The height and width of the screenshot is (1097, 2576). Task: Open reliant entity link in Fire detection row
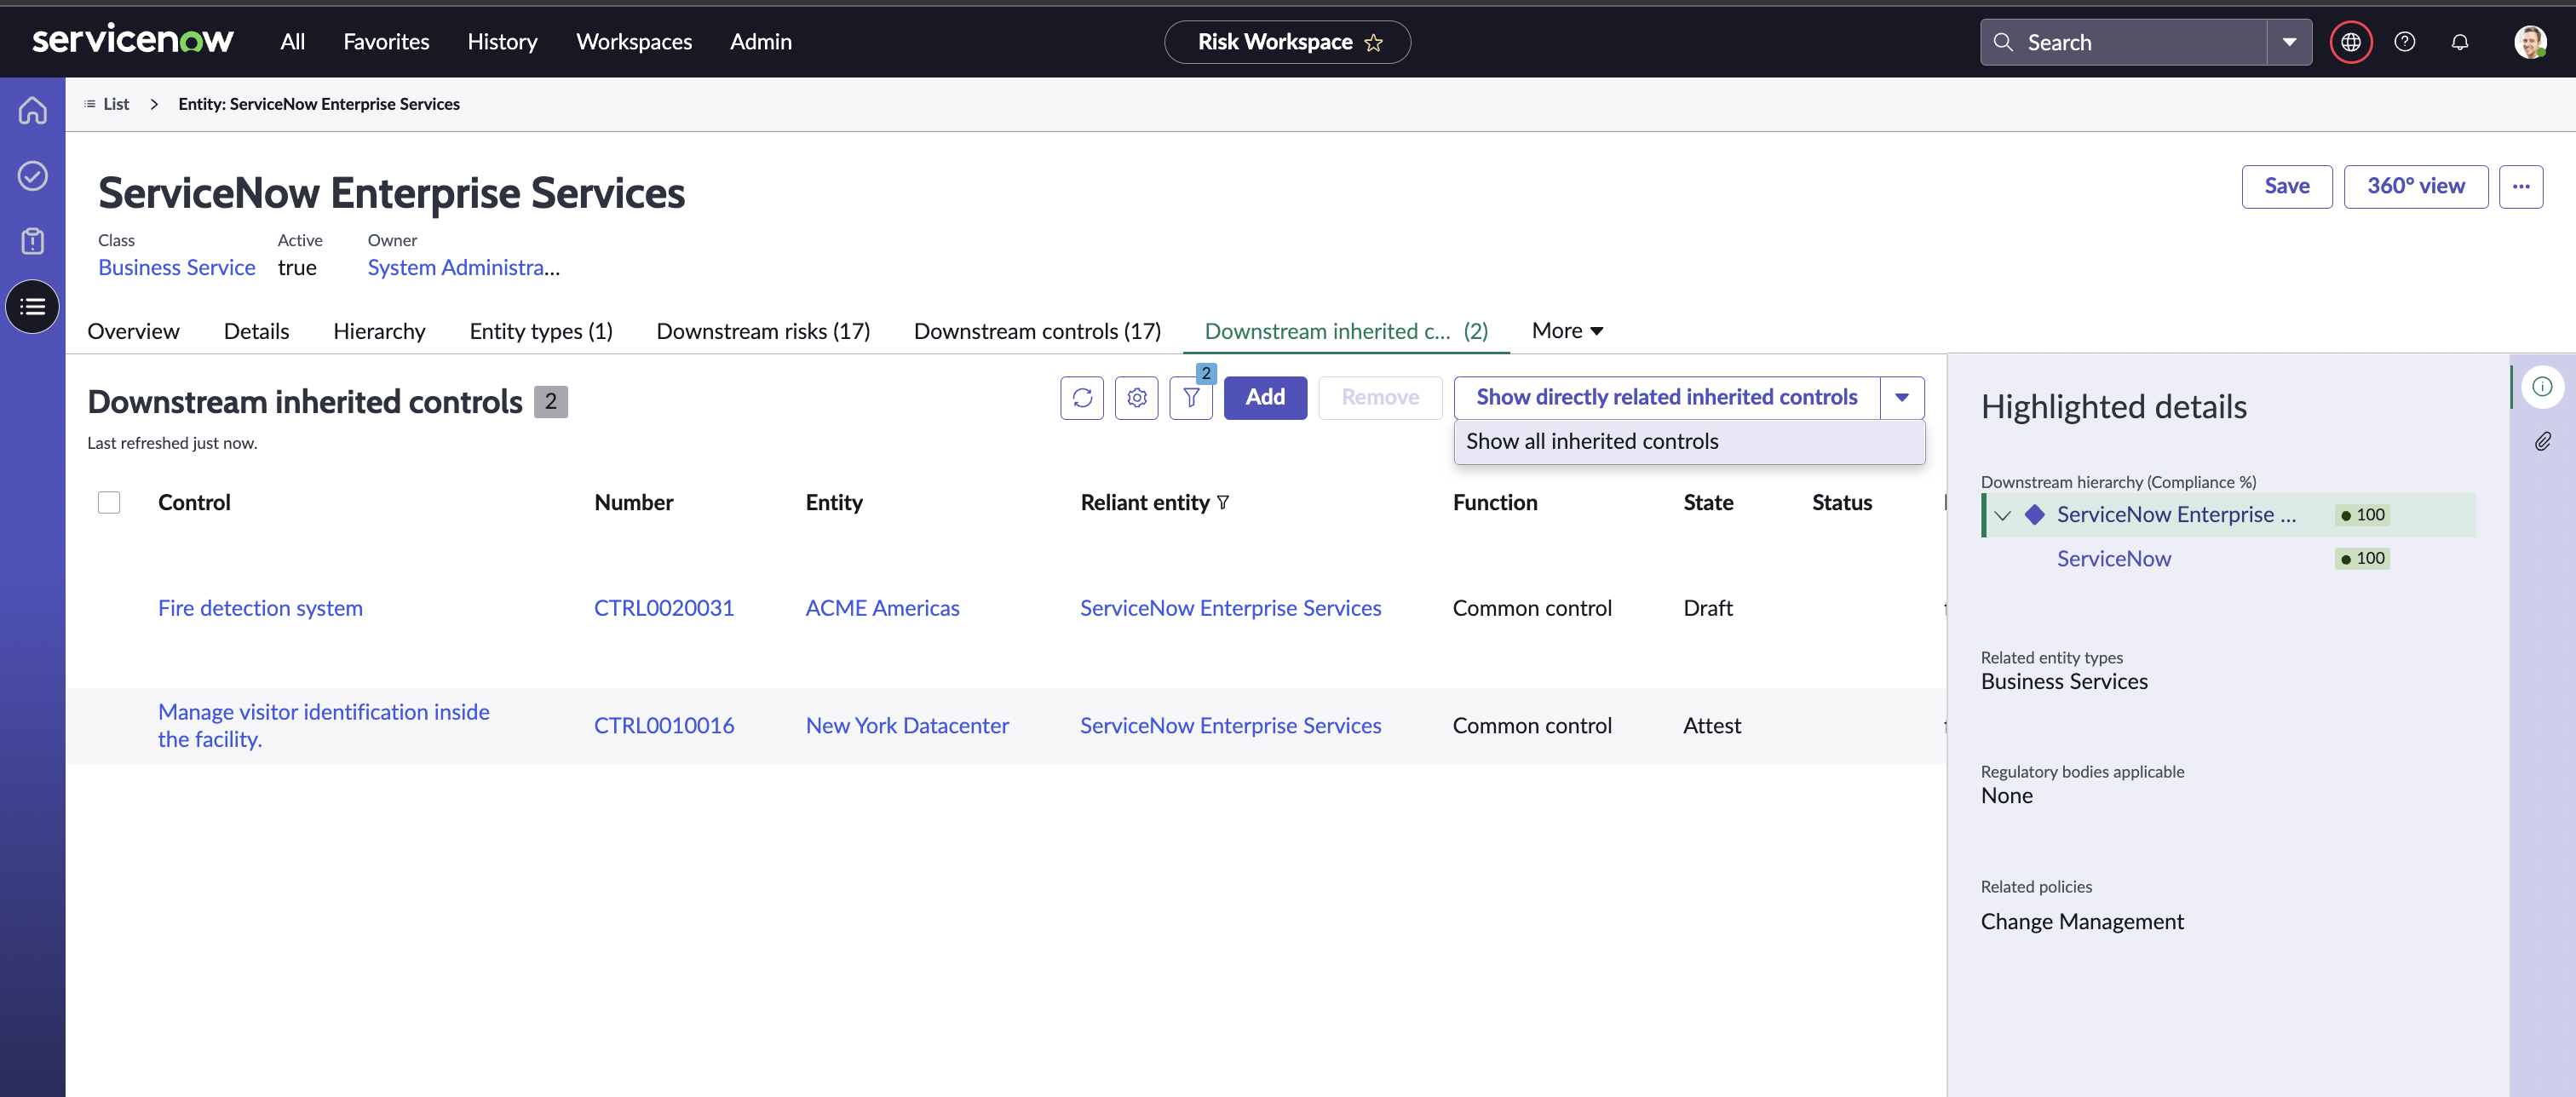coord(1231,608)
